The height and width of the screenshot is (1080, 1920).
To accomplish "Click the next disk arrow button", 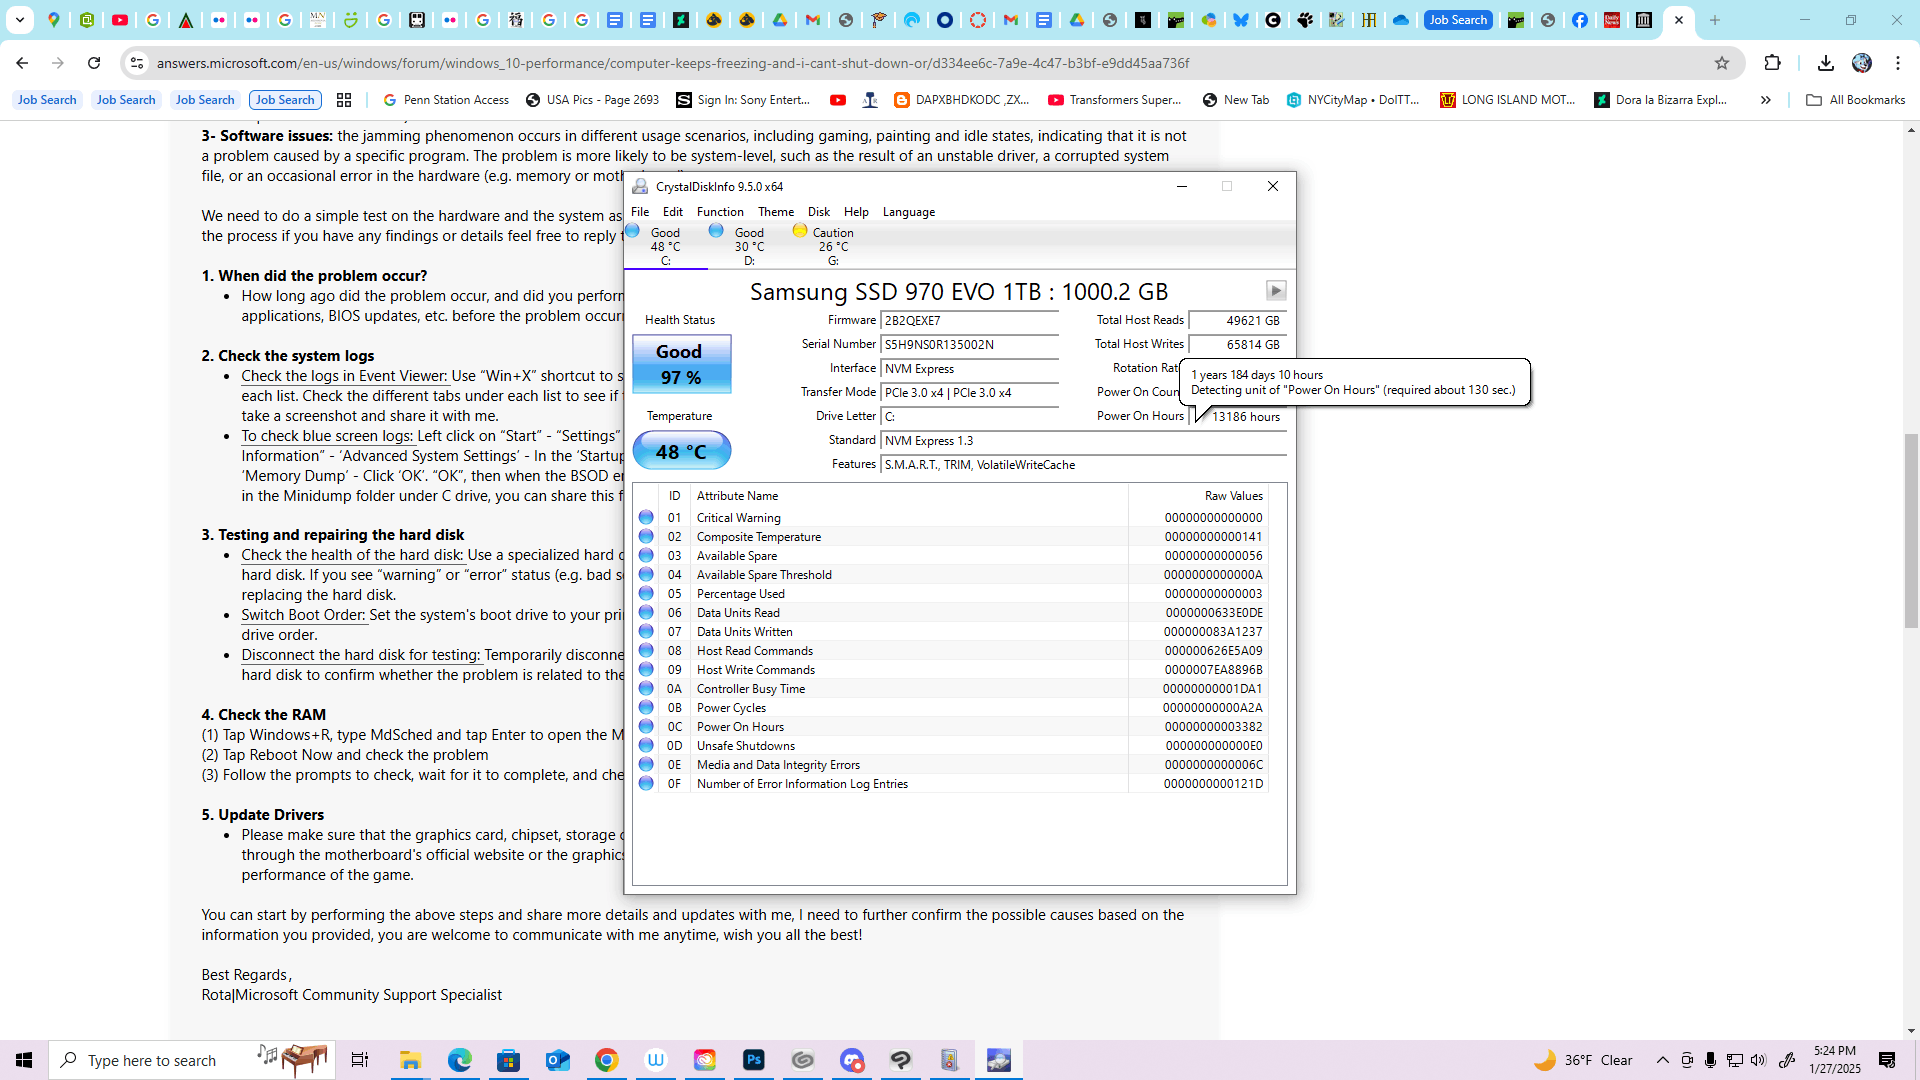I will pos(1275,290).
